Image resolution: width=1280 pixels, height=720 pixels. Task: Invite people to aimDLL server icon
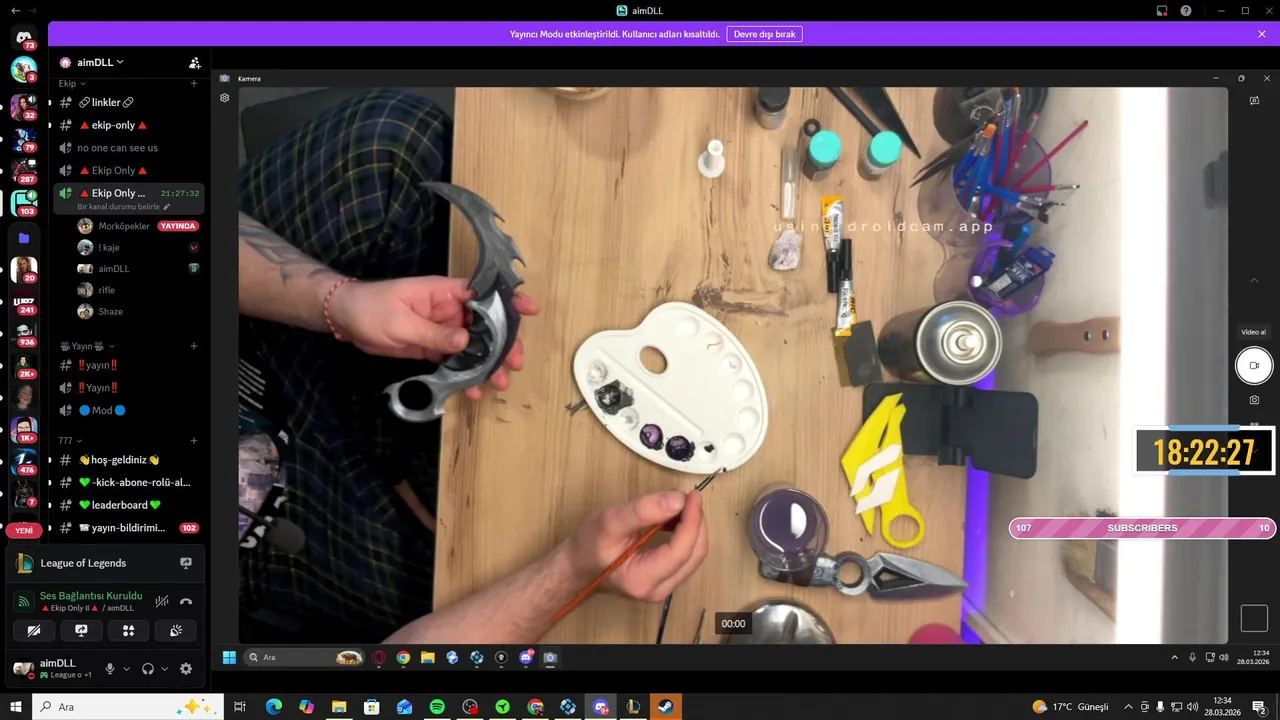coord(195,62)
